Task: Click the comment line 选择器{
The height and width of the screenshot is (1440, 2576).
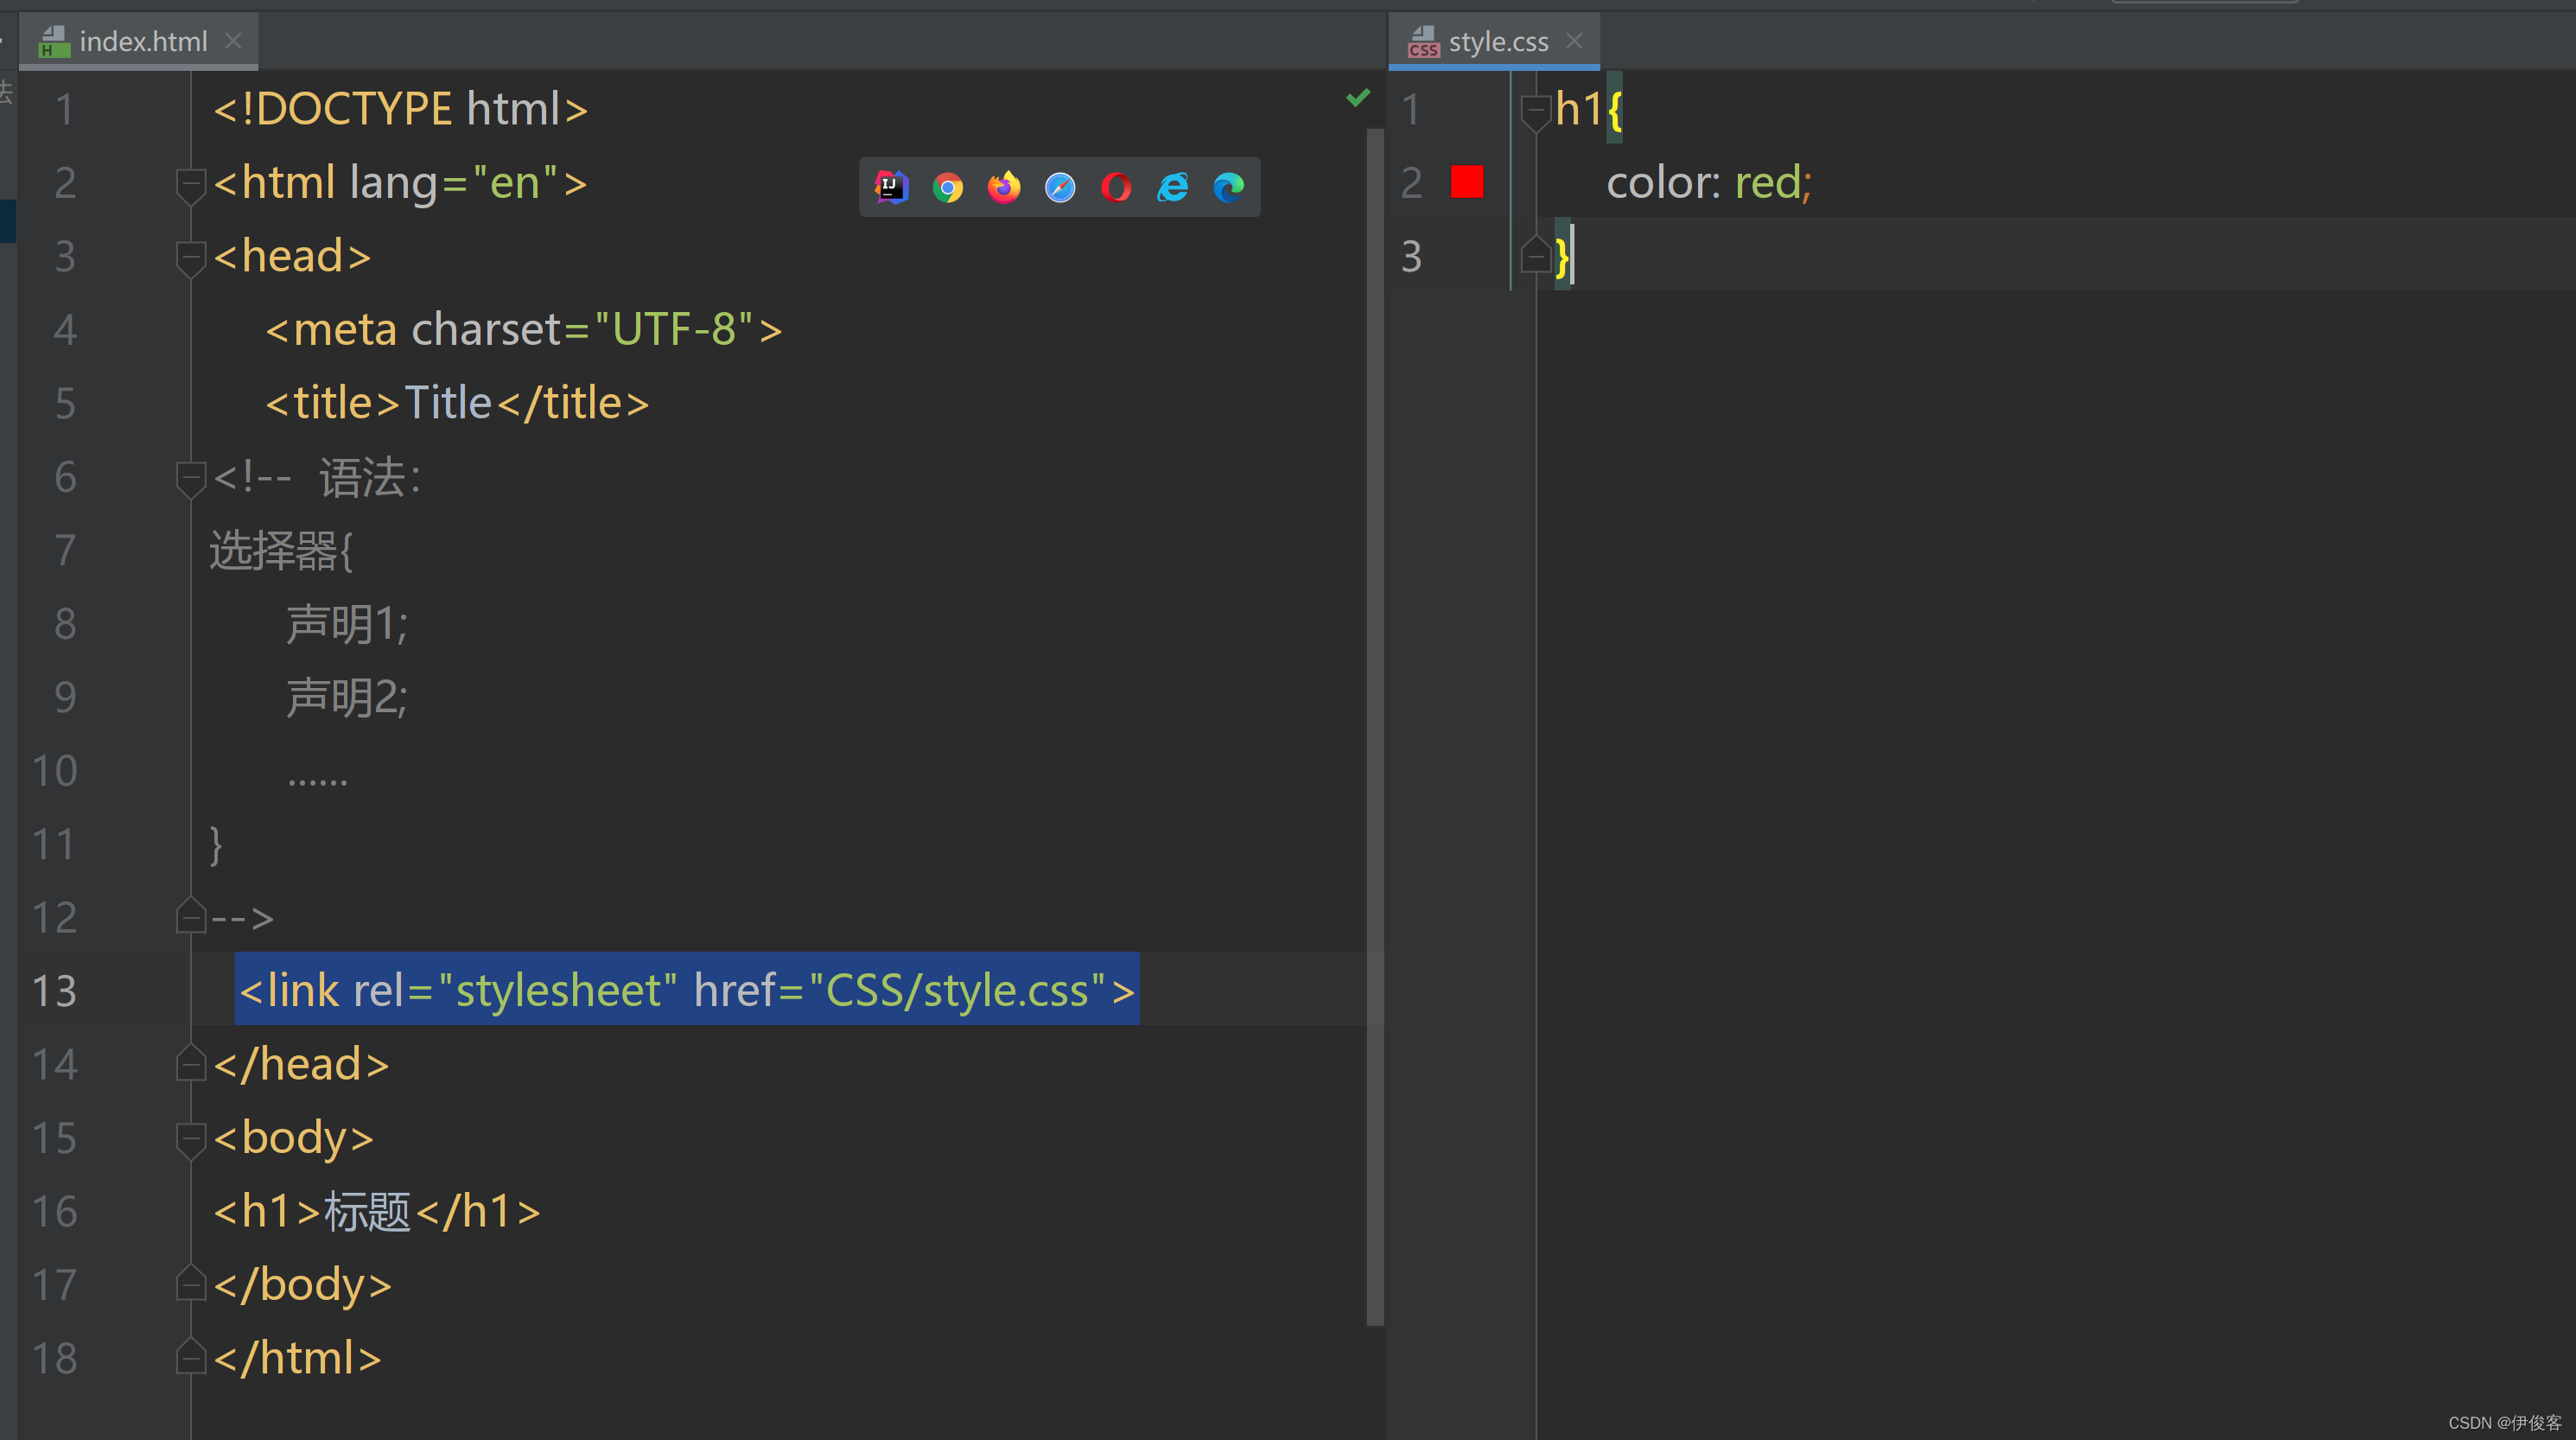Action: 281,551
